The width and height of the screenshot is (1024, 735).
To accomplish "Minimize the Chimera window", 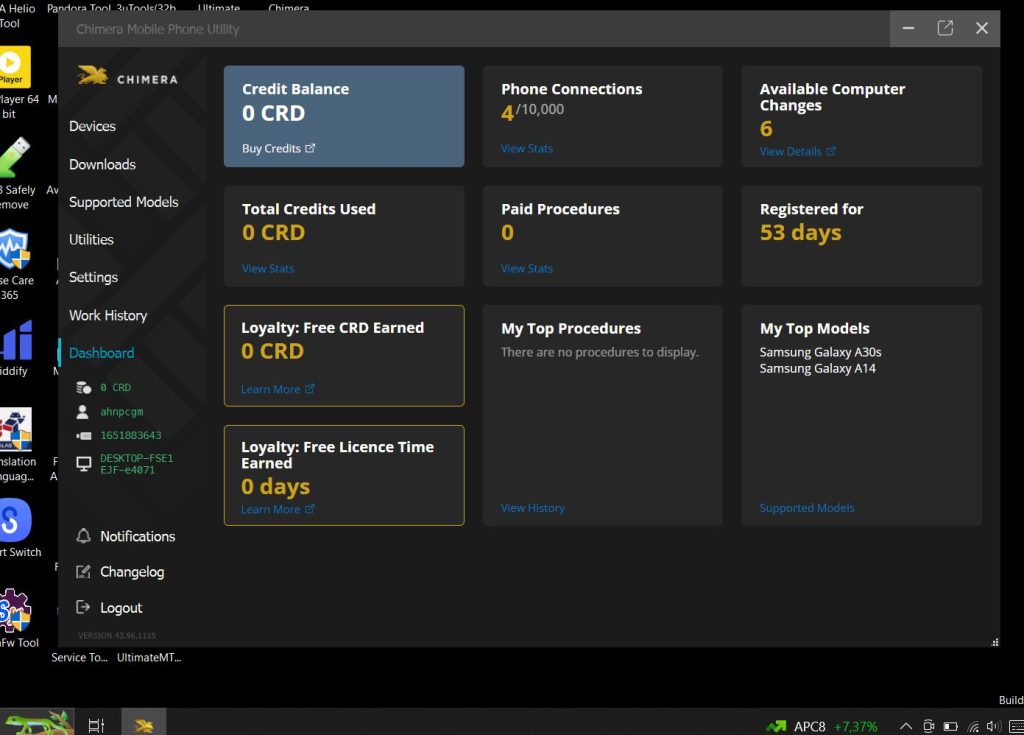I will tap(908, 28).
